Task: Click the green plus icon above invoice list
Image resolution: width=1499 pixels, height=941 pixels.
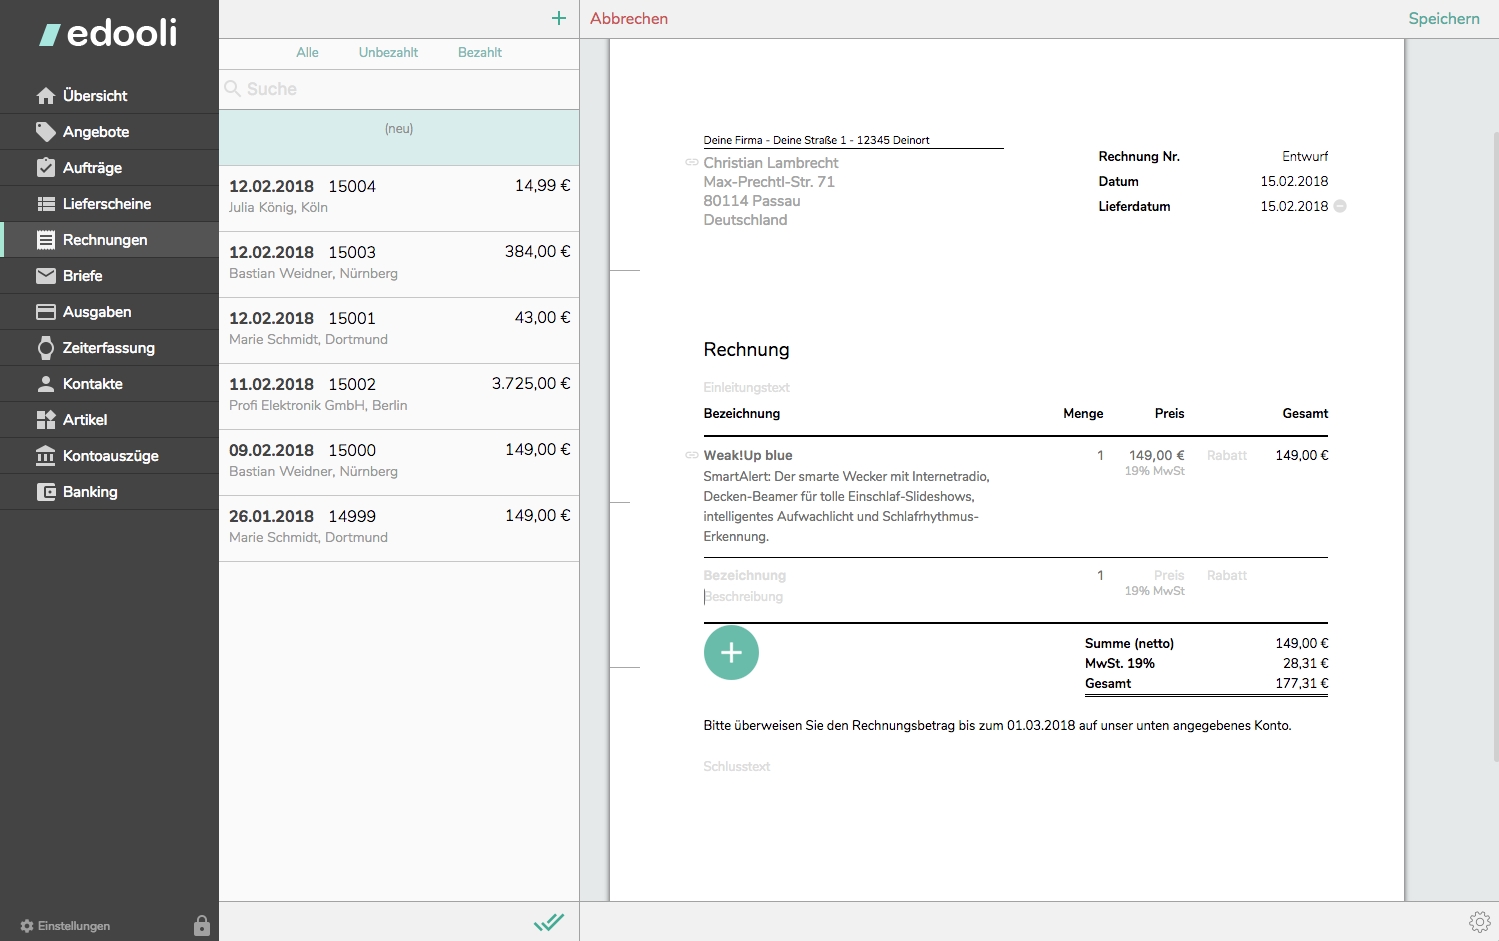Action: (558, 18)
